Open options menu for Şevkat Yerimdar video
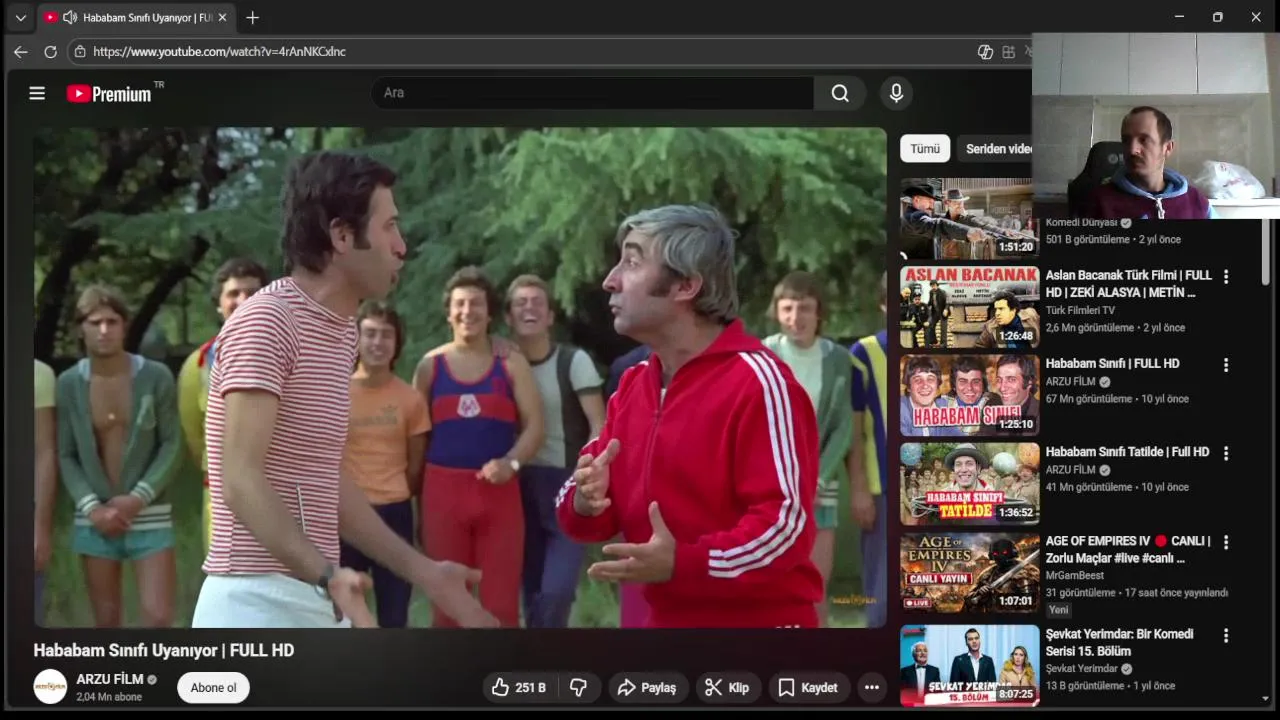 pyautogui.click(x=1225, y=635)
